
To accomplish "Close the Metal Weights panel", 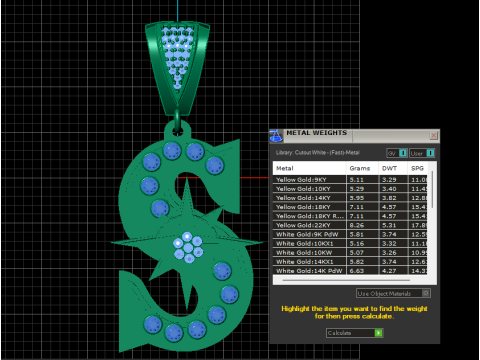I will pos(433,135).
